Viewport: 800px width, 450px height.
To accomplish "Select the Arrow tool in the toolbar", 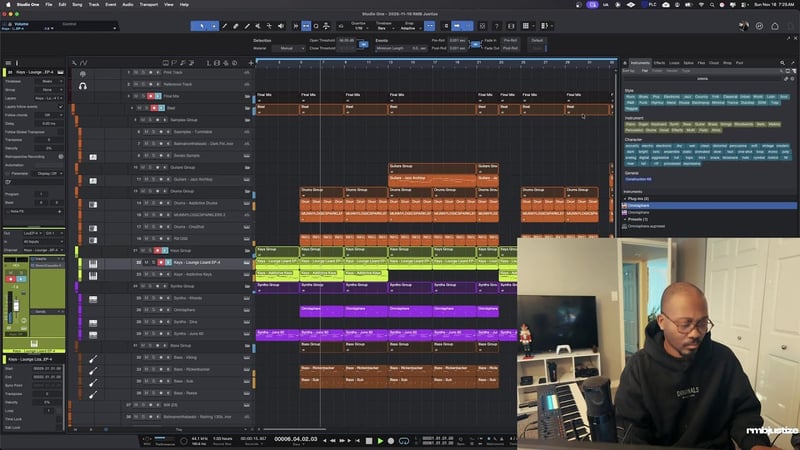I will pyautogui.click(x=204, y=26).
